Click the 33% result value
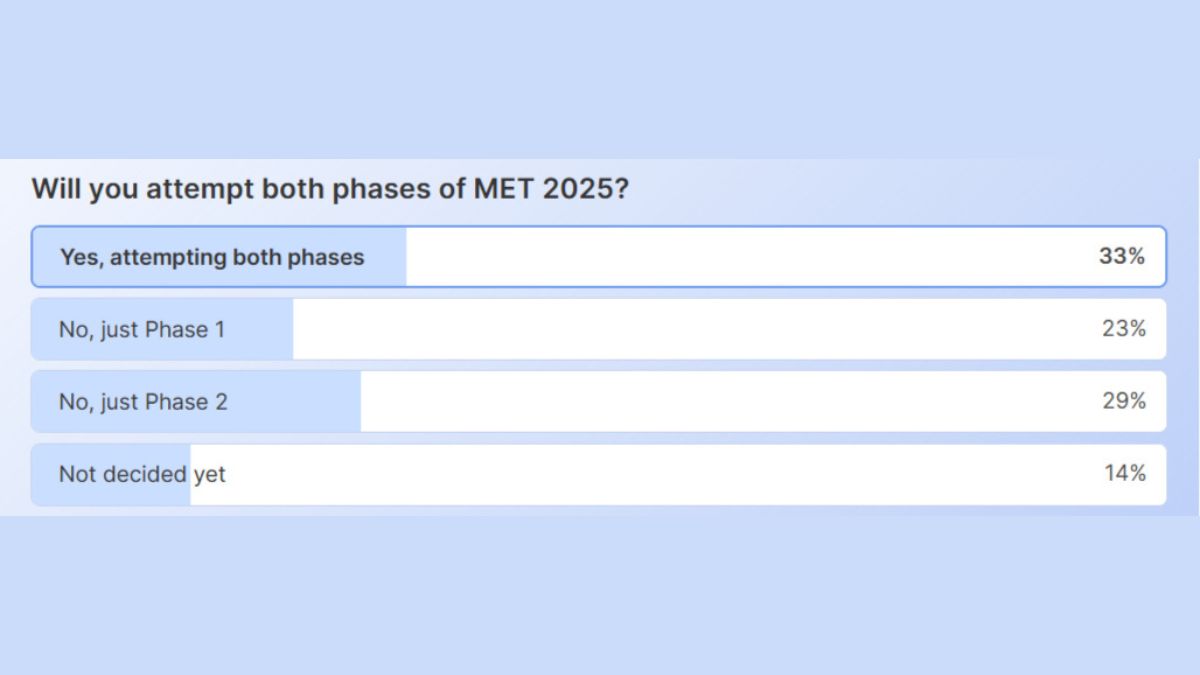 click(x=1121, y=257)
